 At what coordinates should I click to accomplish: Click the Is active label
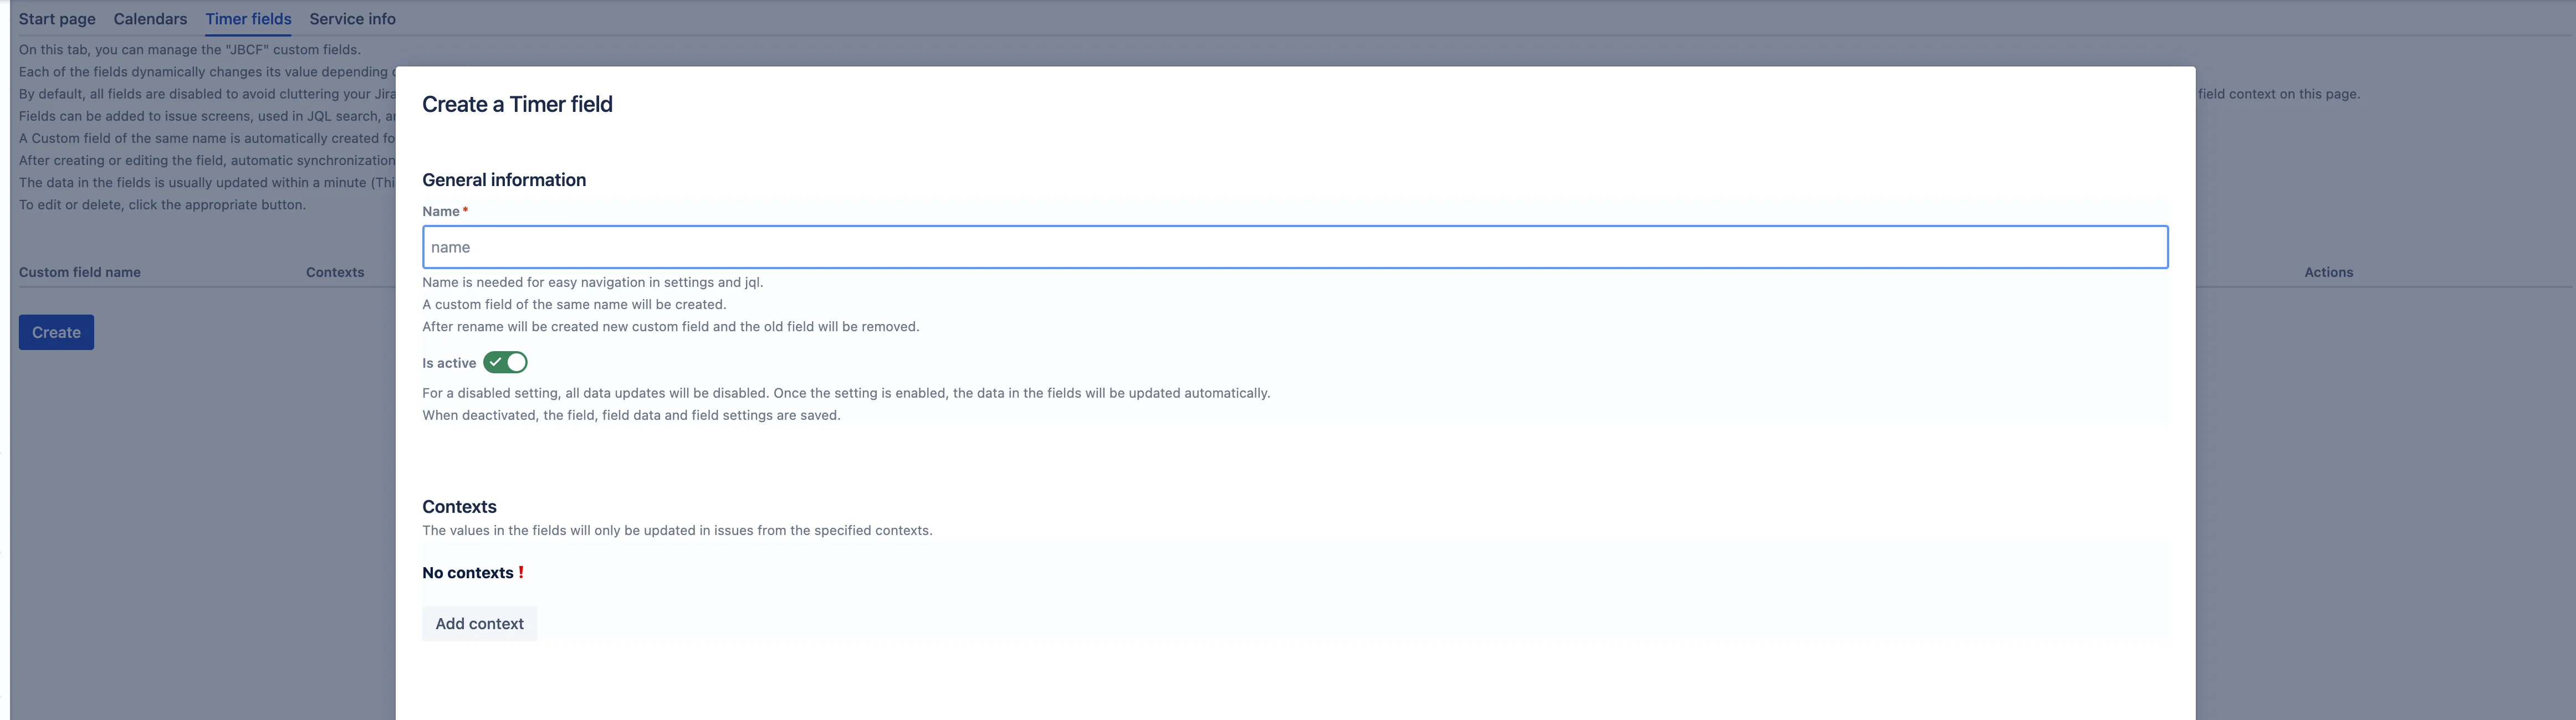(449, 363)
